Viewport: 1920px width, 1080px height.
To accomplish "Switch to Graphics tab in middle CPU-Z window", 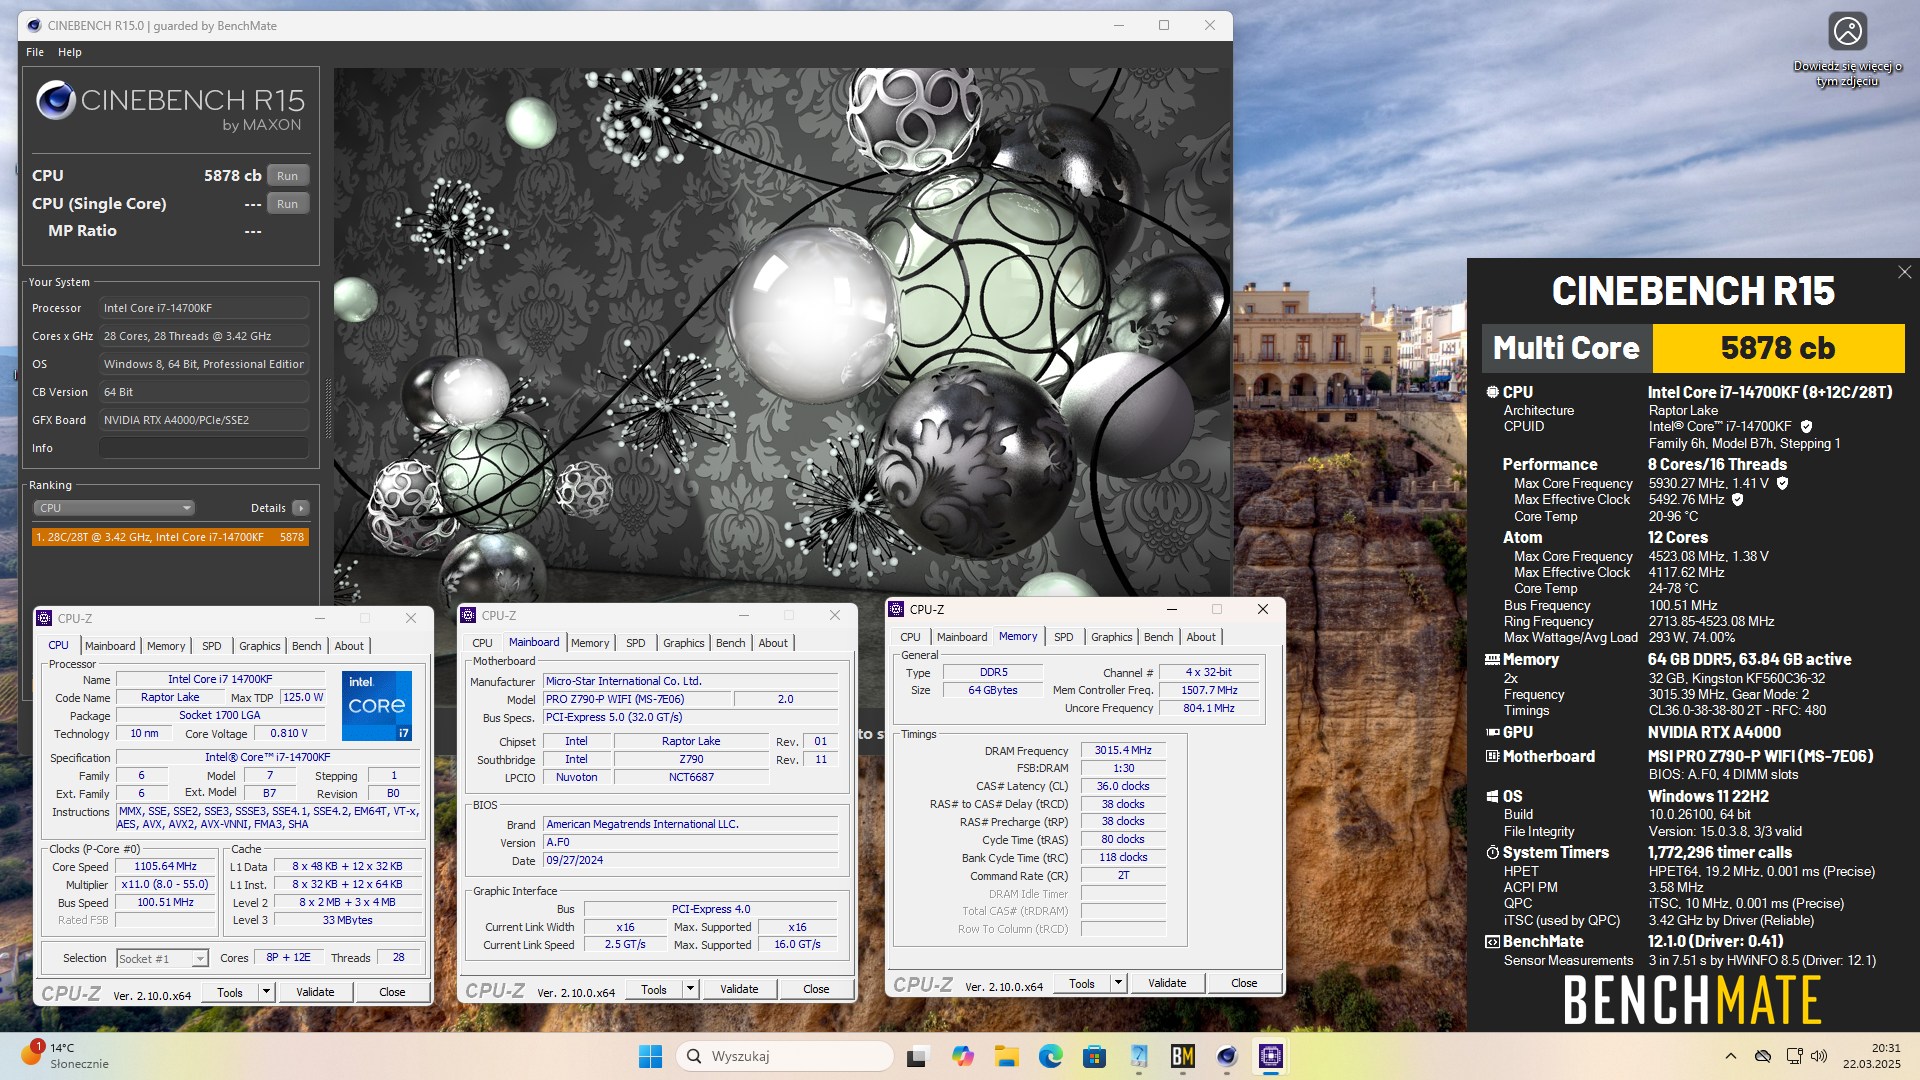I will point(684,643).
